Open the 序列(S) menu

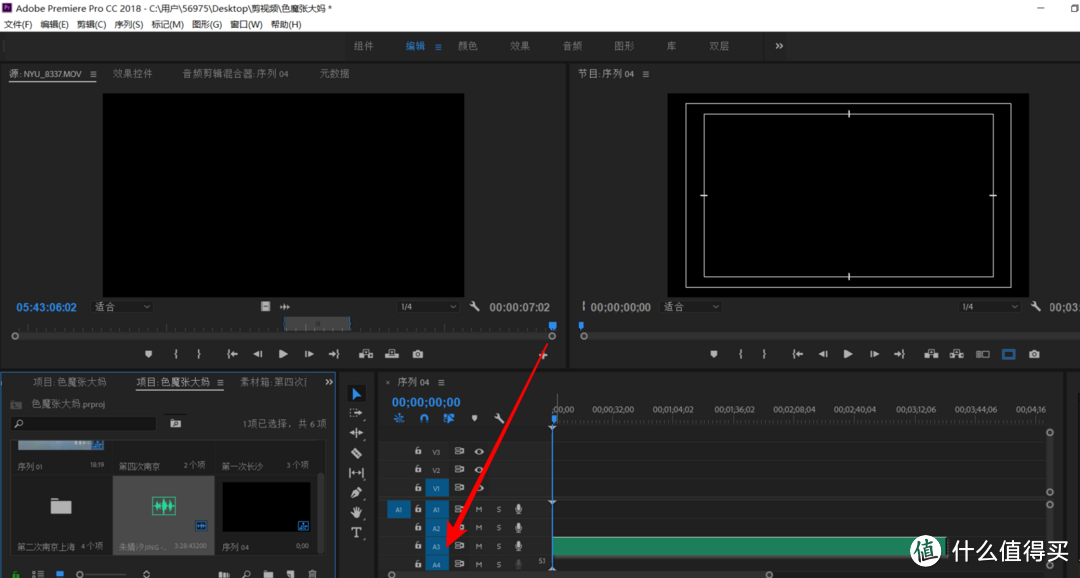(129, 24)
